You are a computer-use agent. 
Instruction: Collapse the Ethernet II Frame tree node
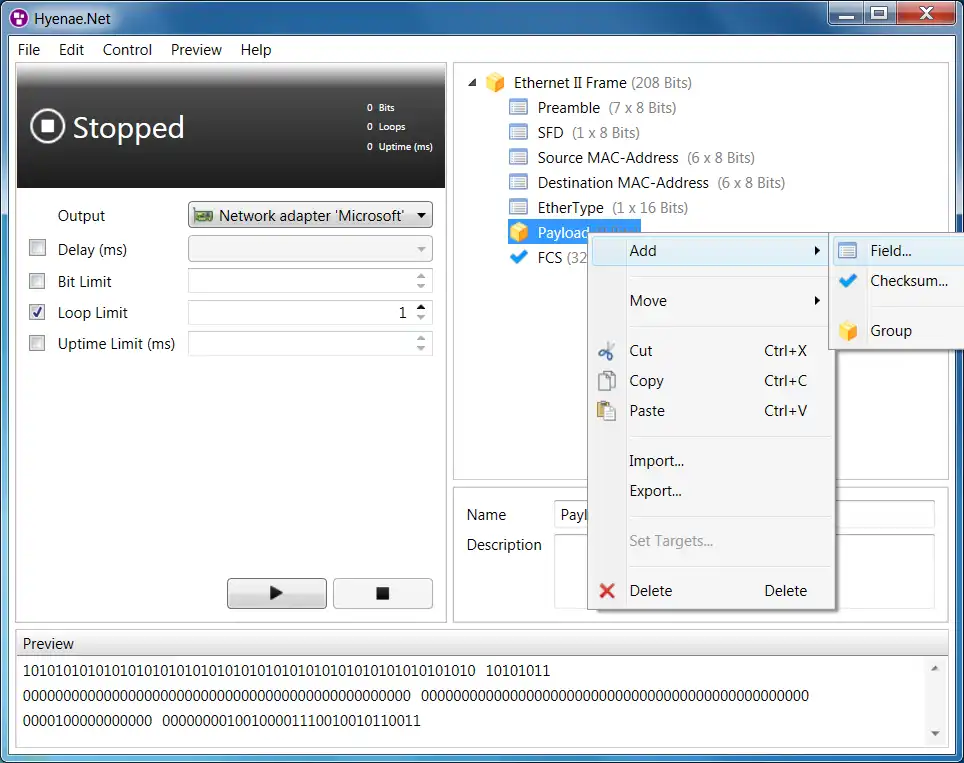(x=472, y=82)
